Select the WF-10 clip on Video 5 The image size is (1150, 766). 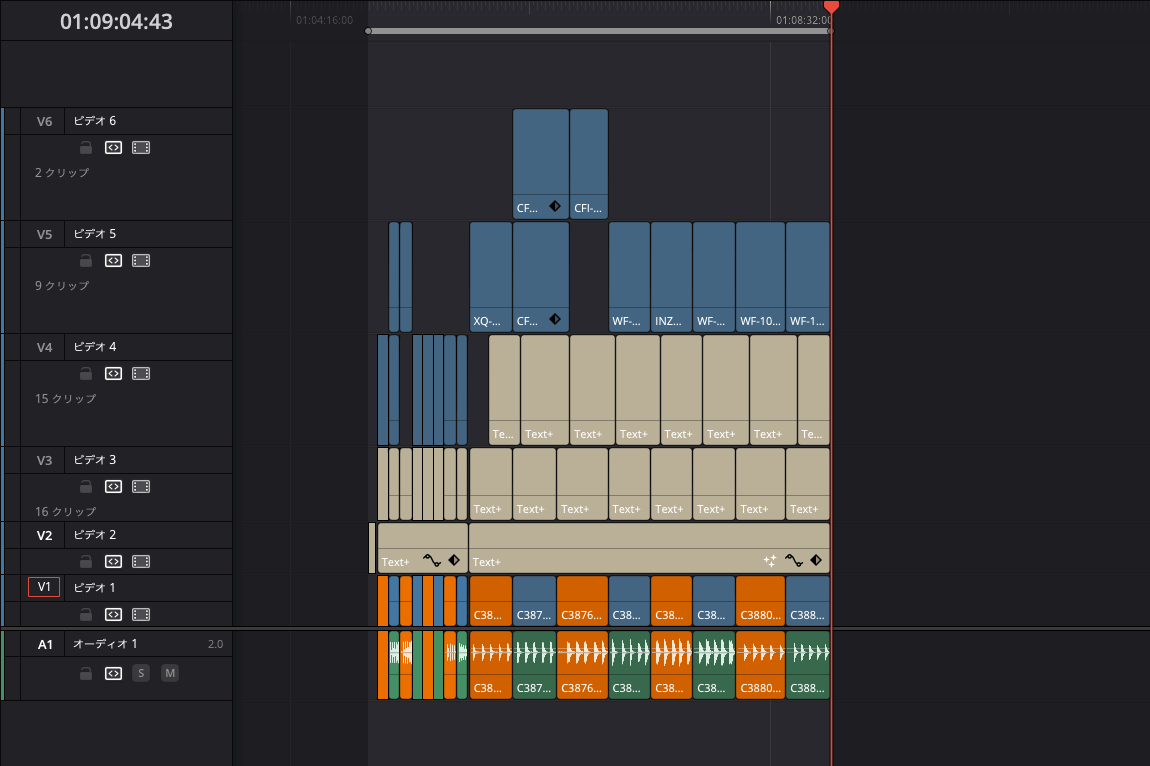[761, 277]
